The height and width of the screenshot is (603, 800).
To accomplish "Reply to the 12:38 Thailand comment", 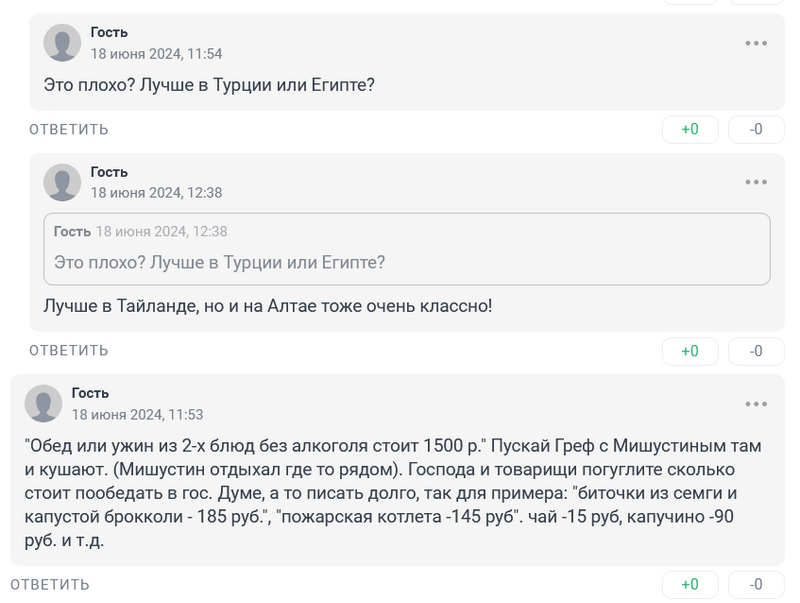I will (x=69, y=351).
